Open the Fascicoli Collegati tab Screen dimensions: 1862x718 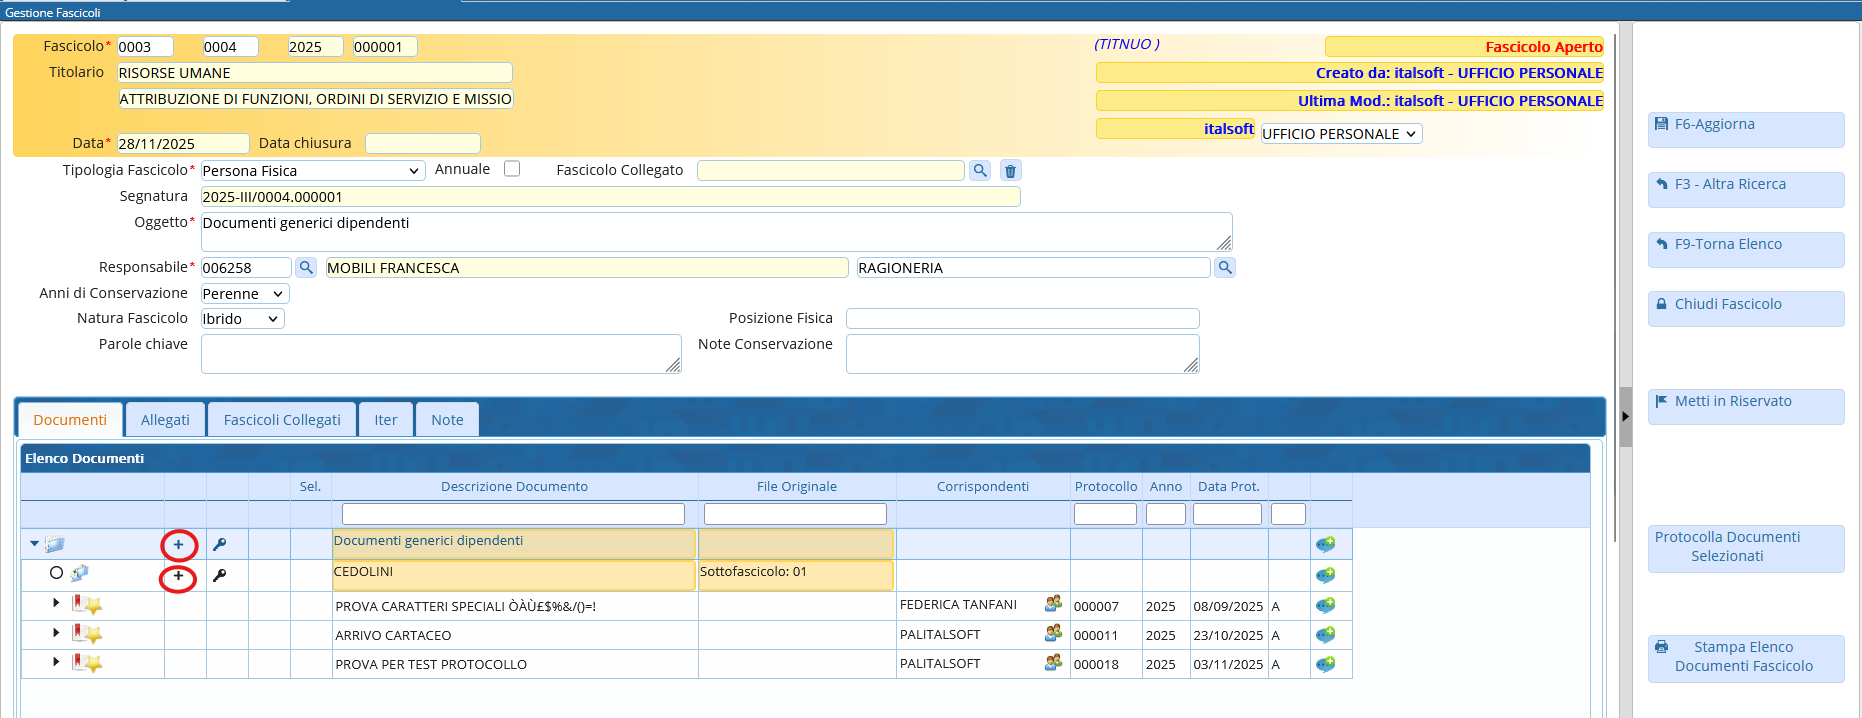(x=282, y=420)
